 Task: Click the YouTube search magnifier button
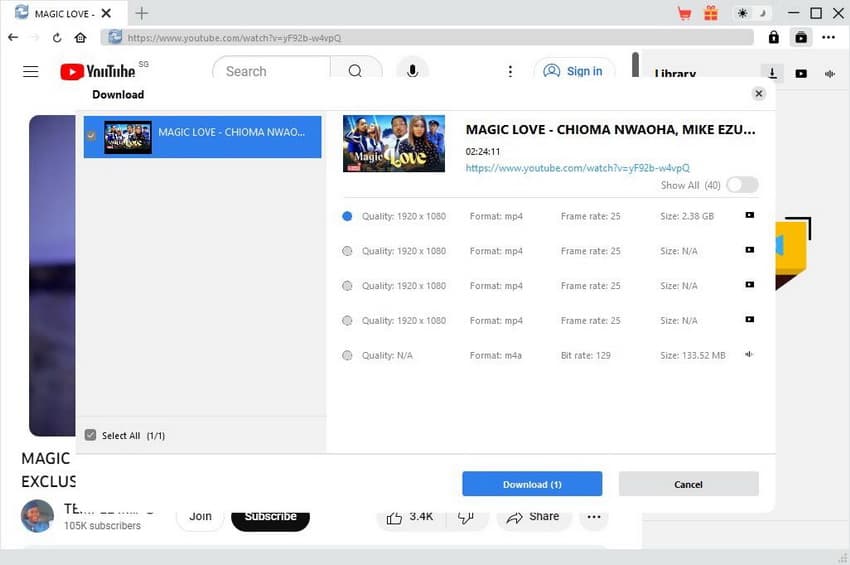(355, 71)
